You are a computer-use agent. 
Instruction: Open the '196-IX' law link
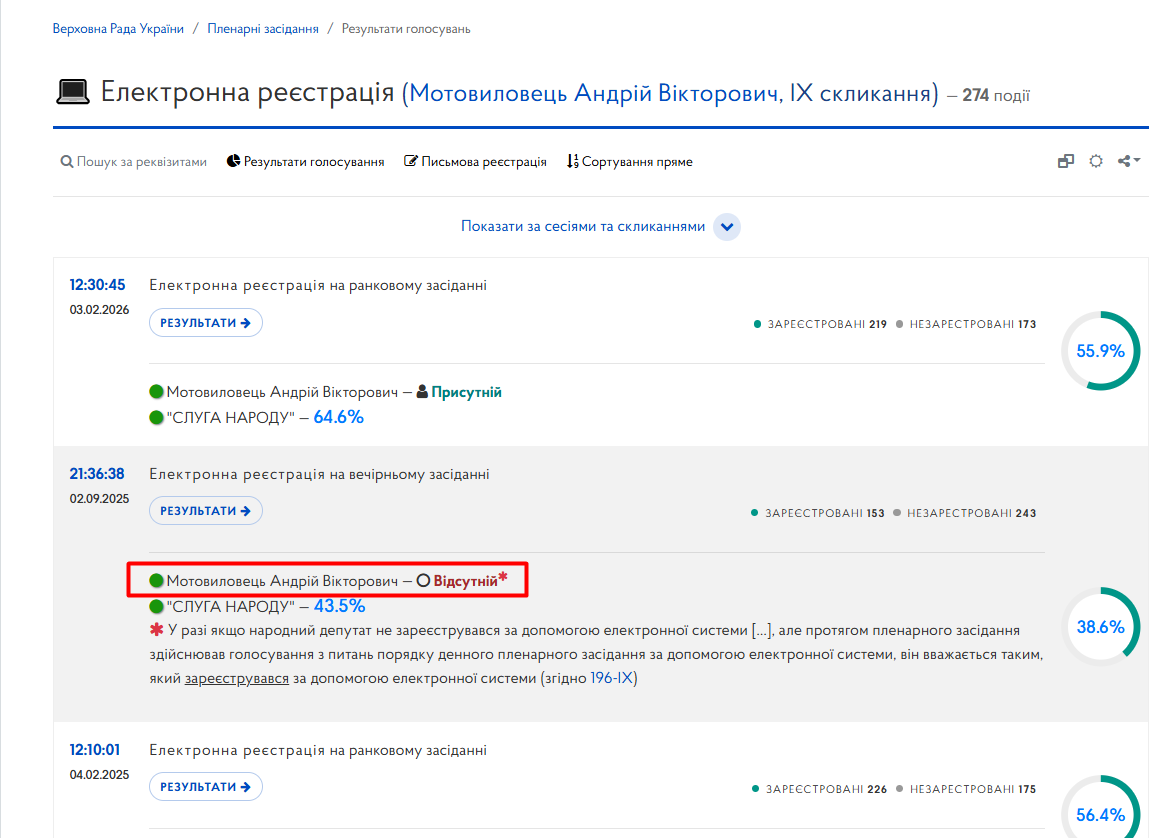point(612,678)
